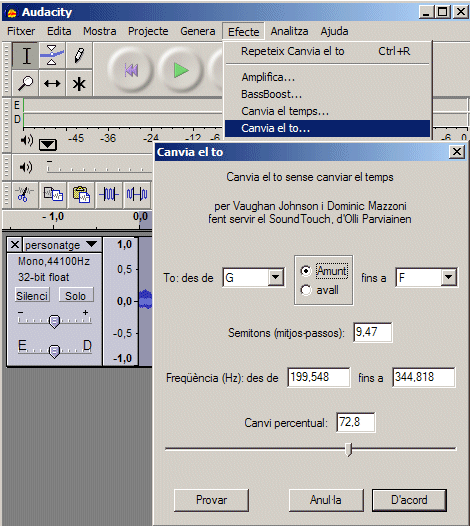Click the green Play button
Image resolution: width=470 pixels, height=526 pixels.
[181, 70]
